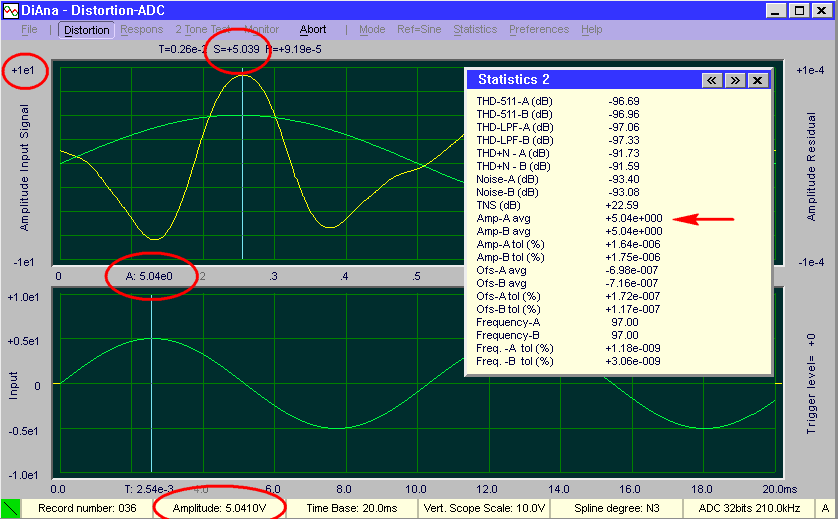Image resolution: width=838 pixels, height=519 pixels.
Task: Click the THD-LPF-B (dB) row
Action: (x=558, y=140)
